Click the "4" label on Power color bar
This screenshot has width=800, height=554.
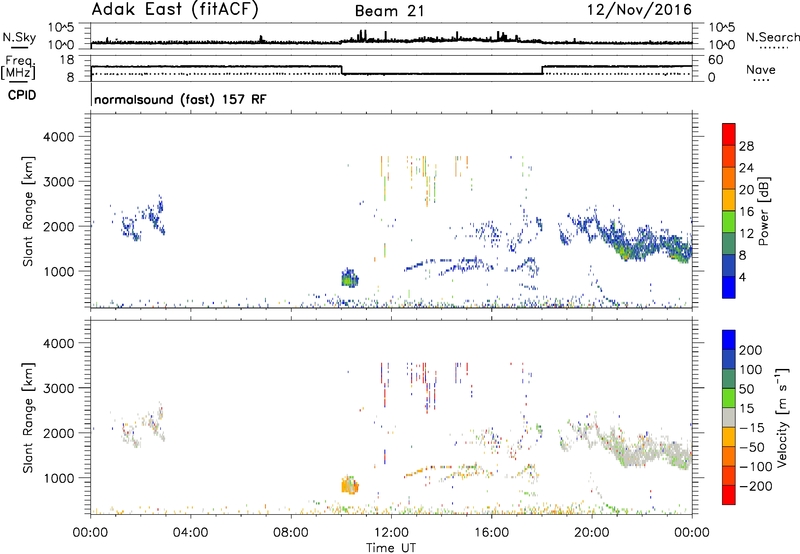pyautogui.click(x=742, y=278)
